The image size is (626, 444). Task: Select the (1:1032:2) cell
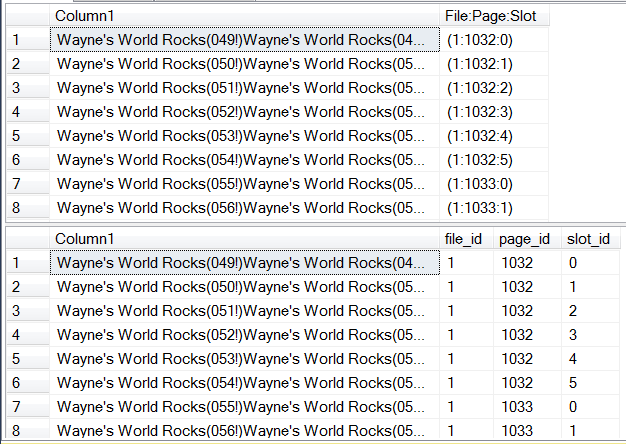click(x=494, y=88)
